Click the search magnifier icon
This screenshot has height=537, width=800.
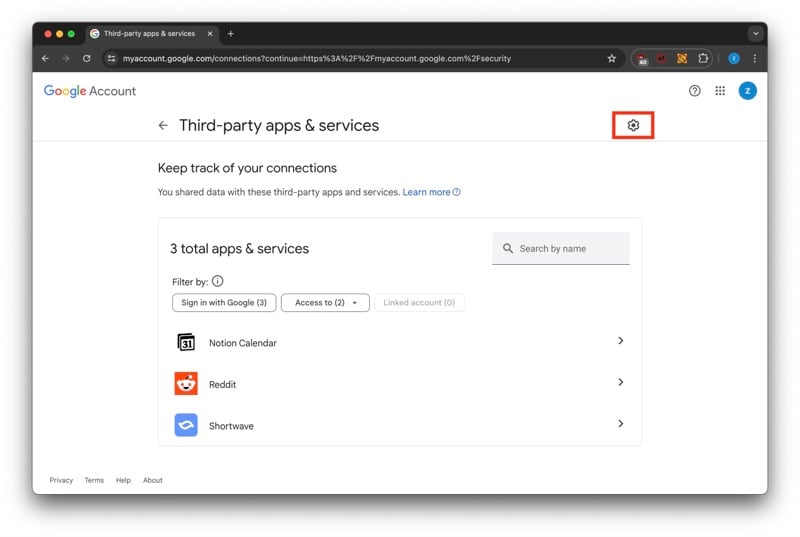click(x=508, y=248)
